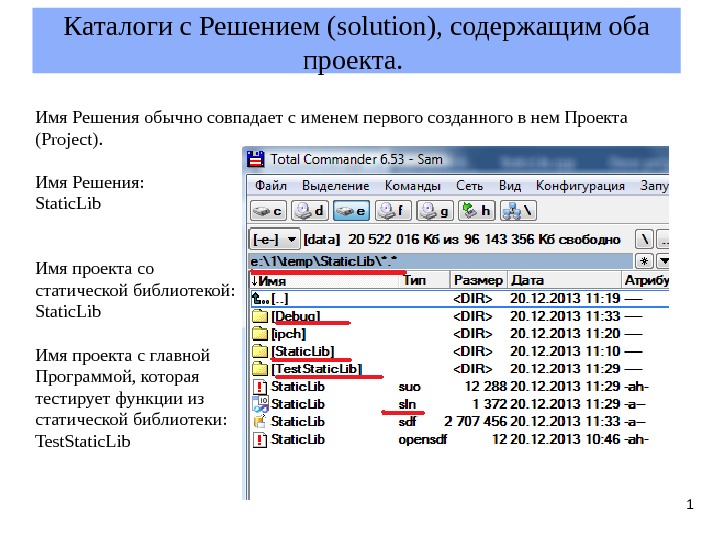
Task: Open the [-e-] drive dropdown
Action: [274, 239]
